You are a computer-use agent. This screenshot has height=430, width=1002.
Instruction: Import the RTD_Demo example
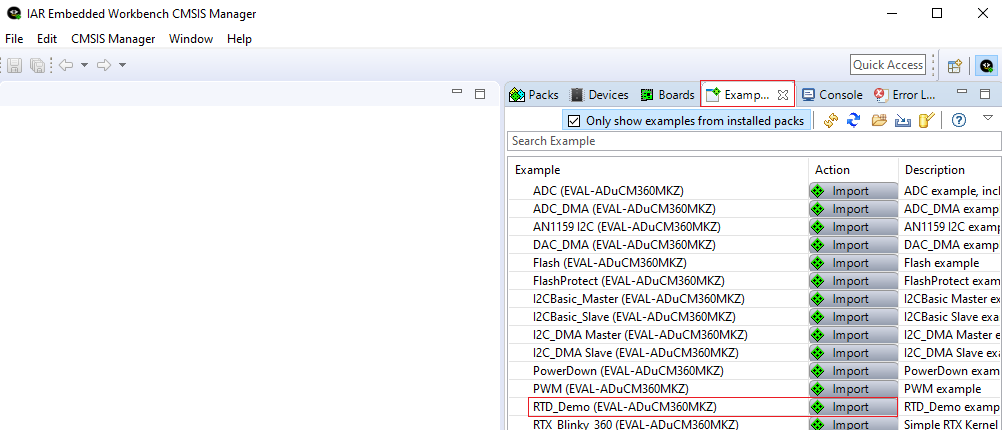tap(853, 407)
